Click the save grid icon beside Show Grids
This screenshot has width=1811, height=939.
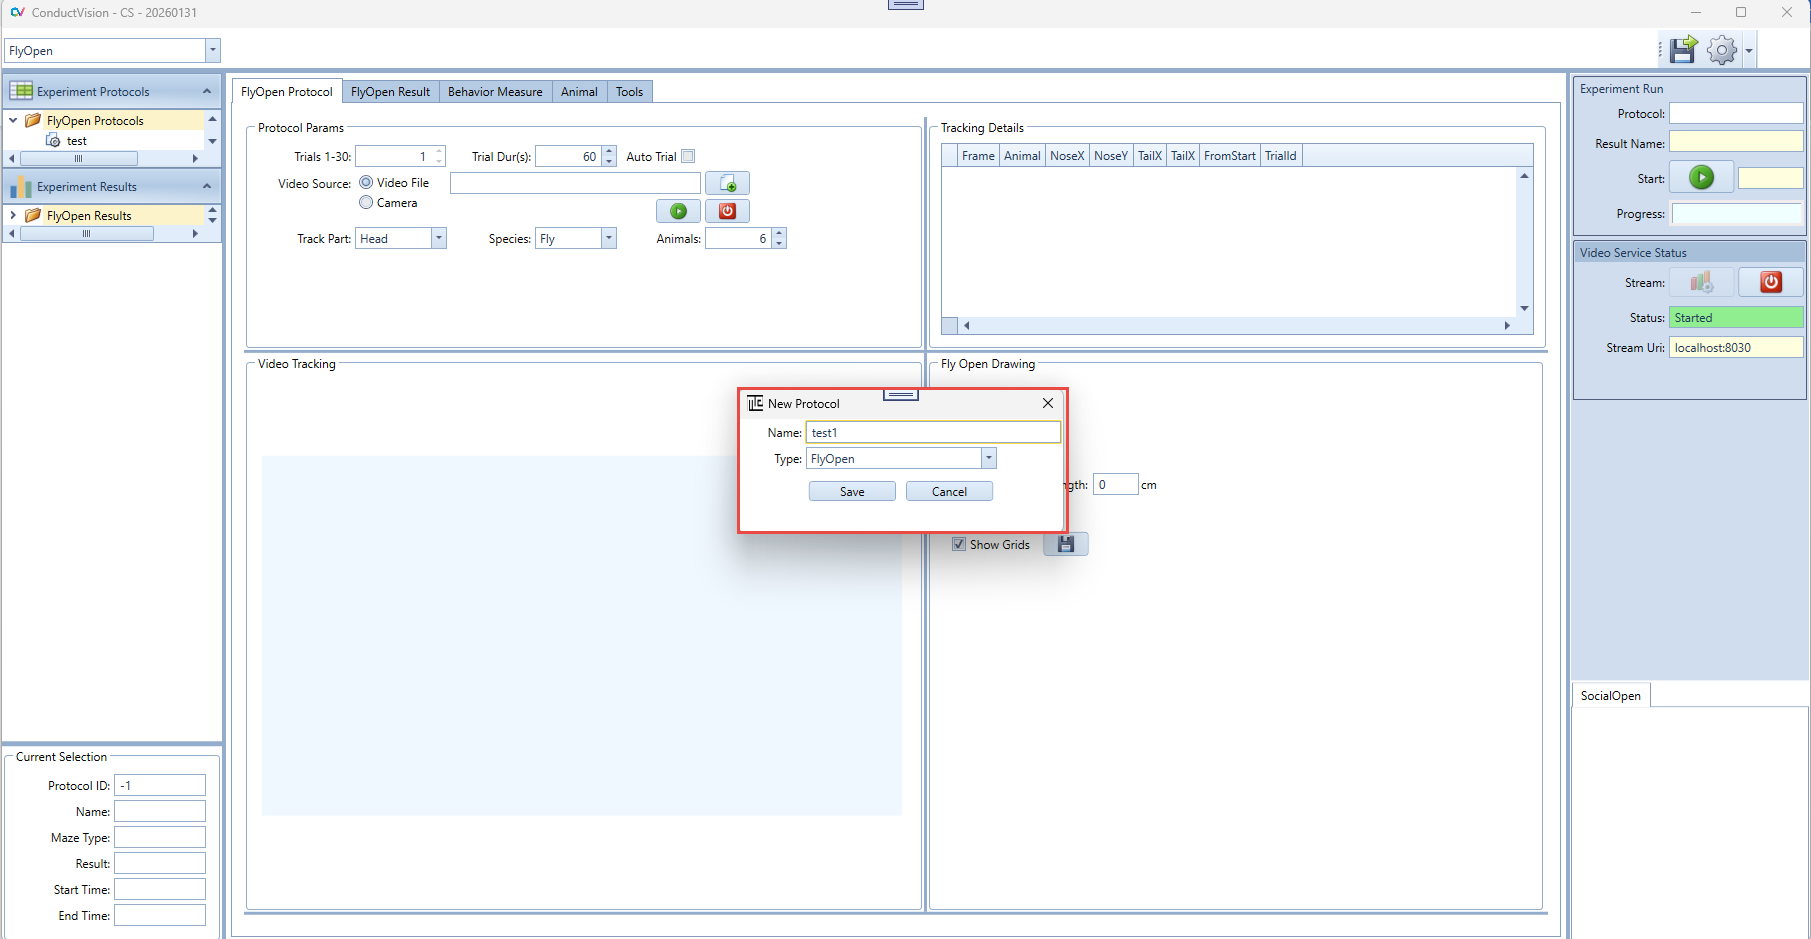(1065, 544)
